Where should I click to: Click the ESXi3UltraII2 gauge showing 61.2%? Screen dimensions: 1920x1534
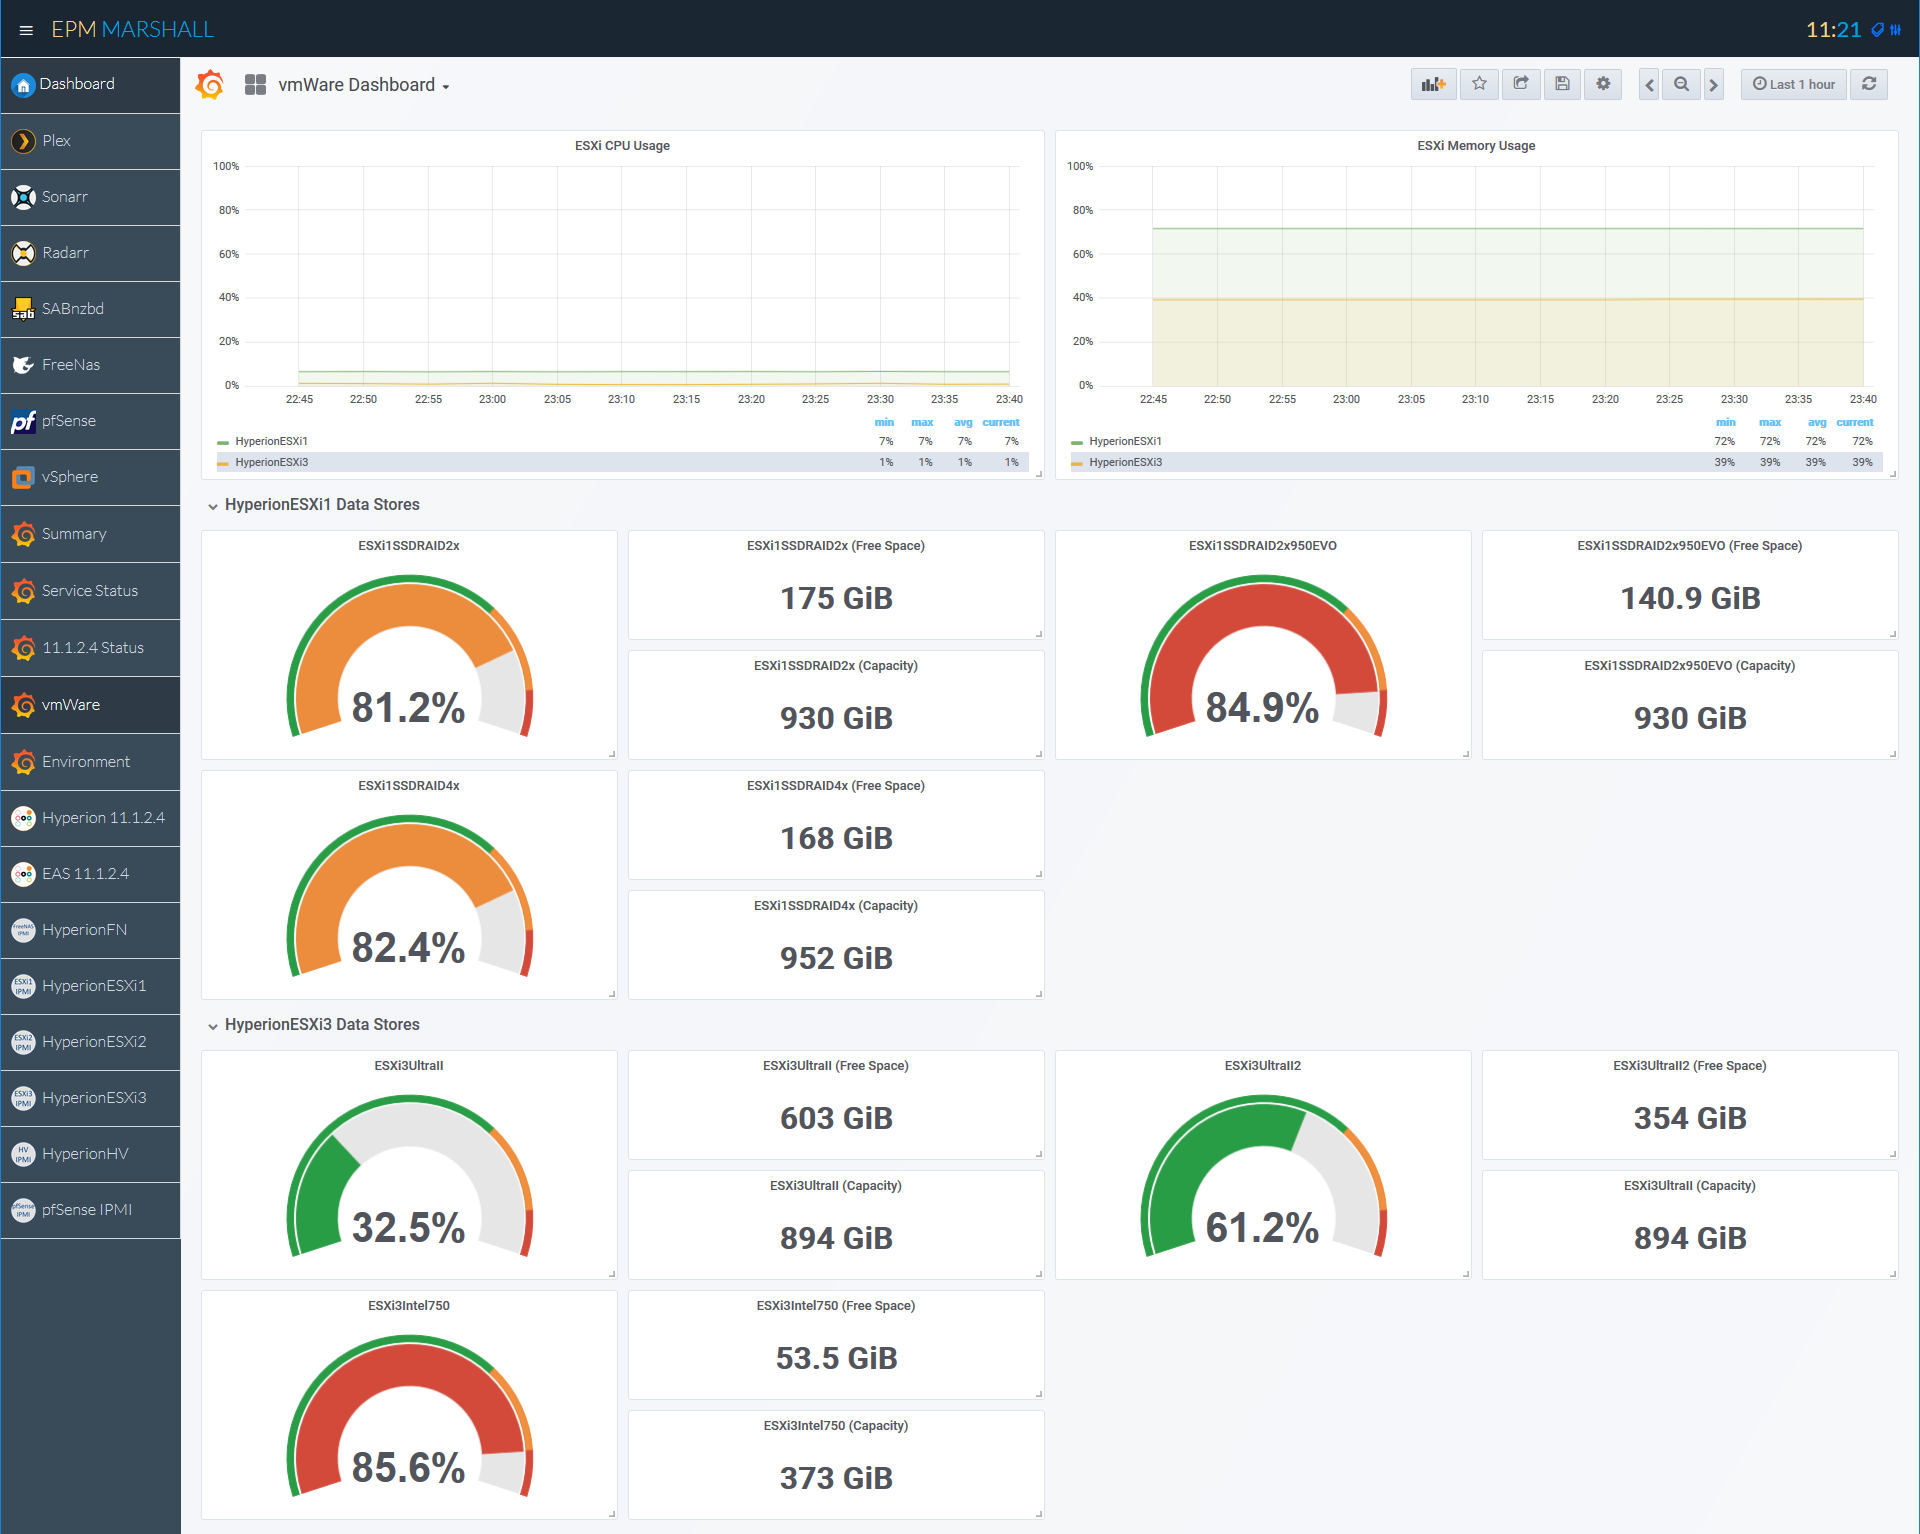coord(1263,1176)
